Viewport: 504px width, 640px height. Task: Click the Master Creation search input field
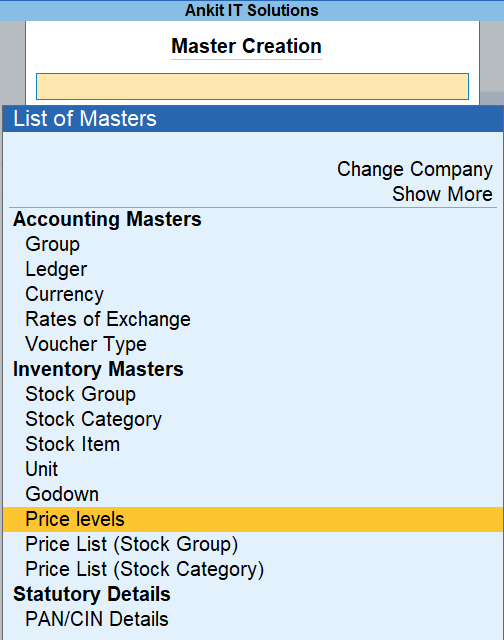[252, 87]
